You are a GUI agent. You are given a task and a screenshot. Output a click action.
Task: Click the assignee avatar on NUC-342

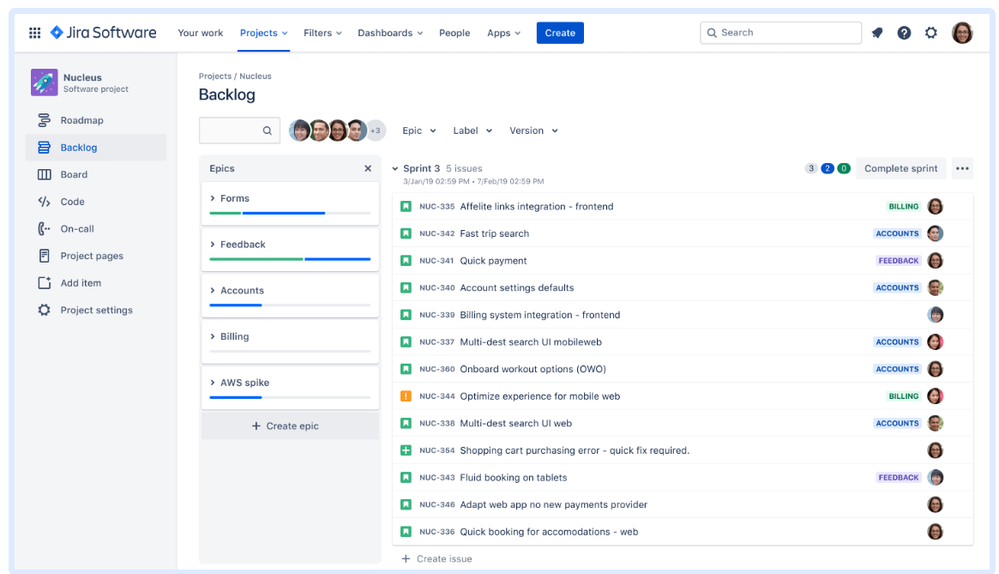click(x=935, y=233)
